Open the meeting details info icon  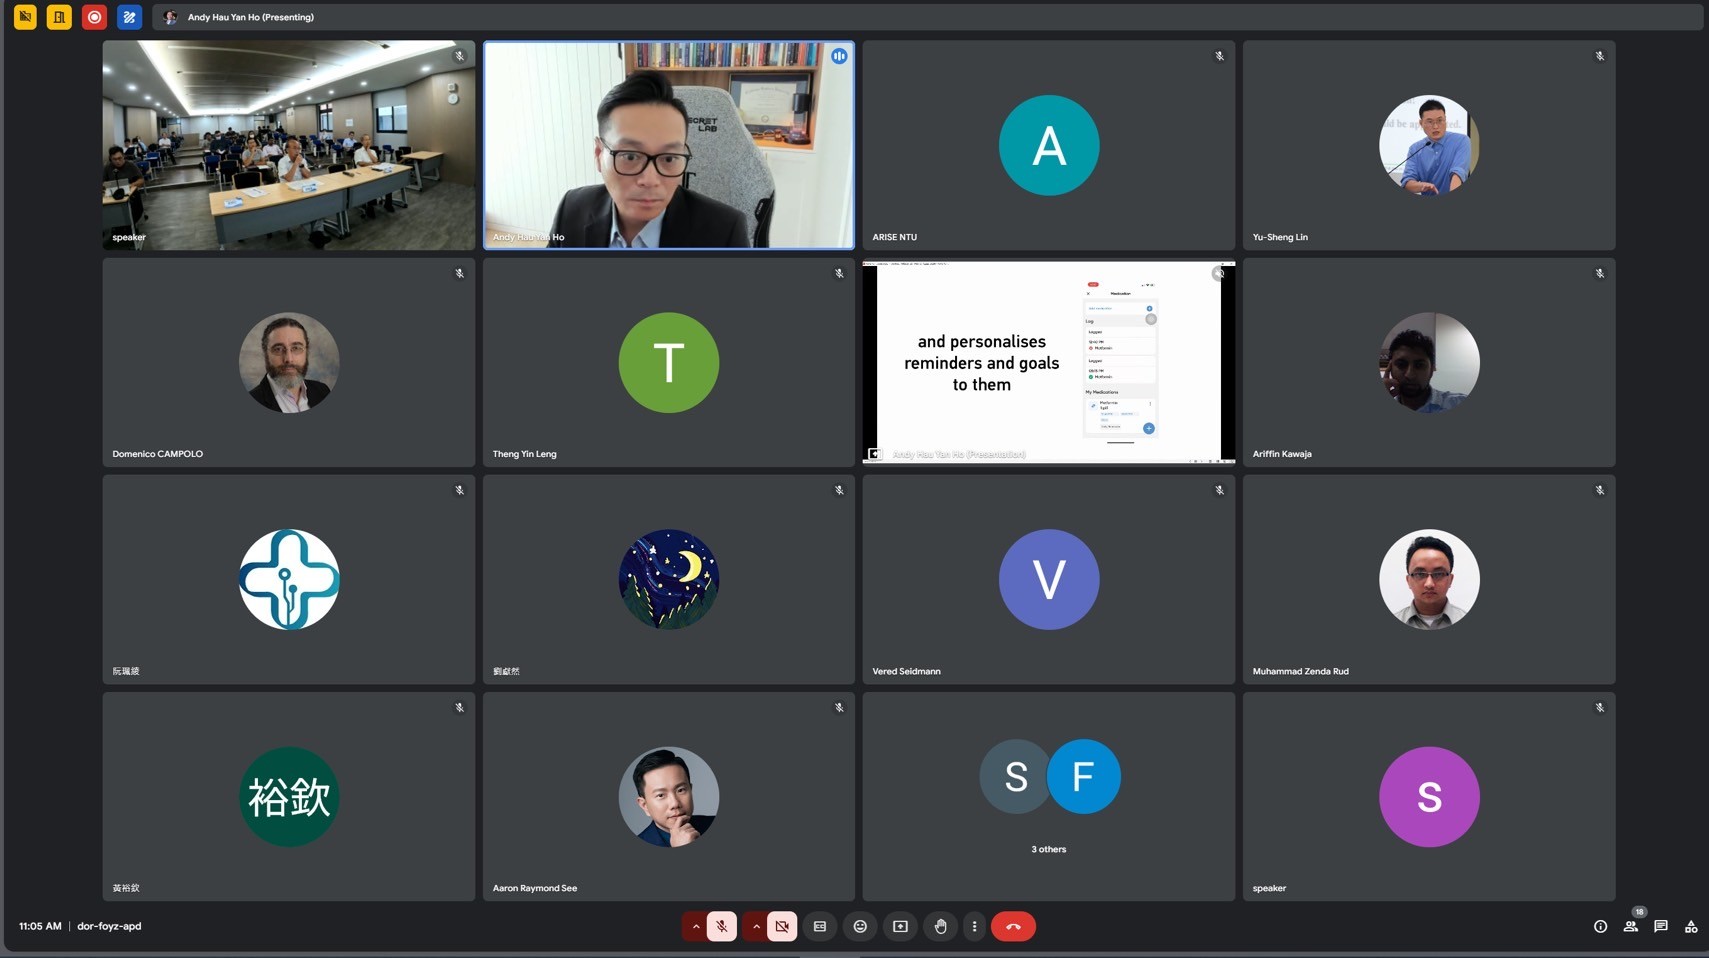coord(1600,926)
